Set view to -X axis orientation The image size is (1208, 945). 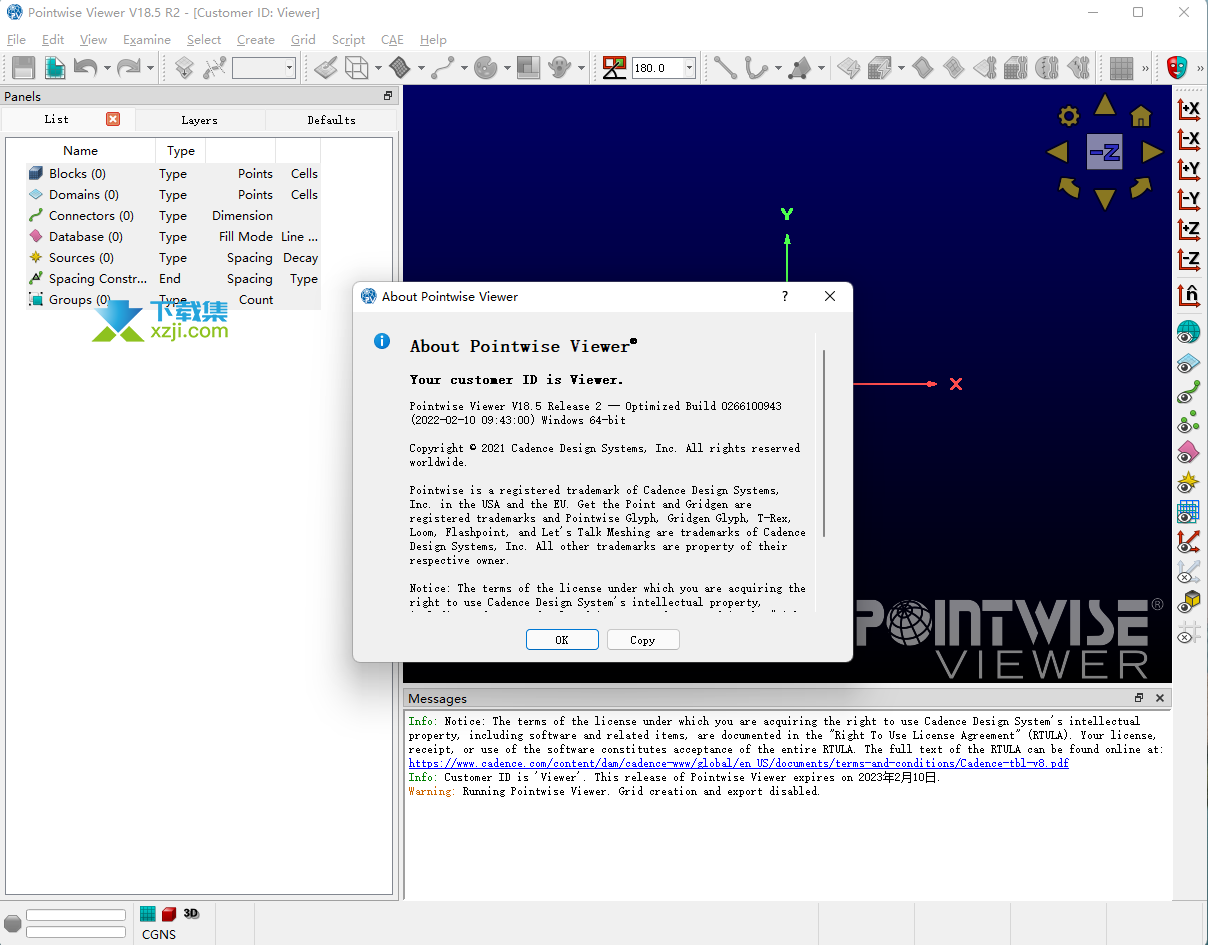tap(1188, 139)
